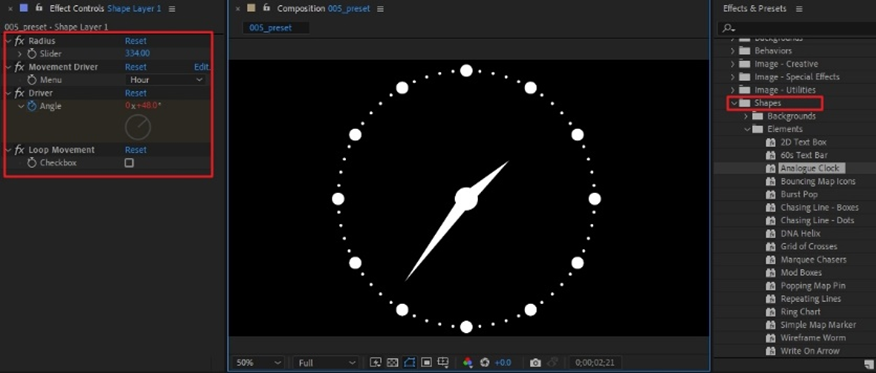Expand the Slider property

[20, 54]
